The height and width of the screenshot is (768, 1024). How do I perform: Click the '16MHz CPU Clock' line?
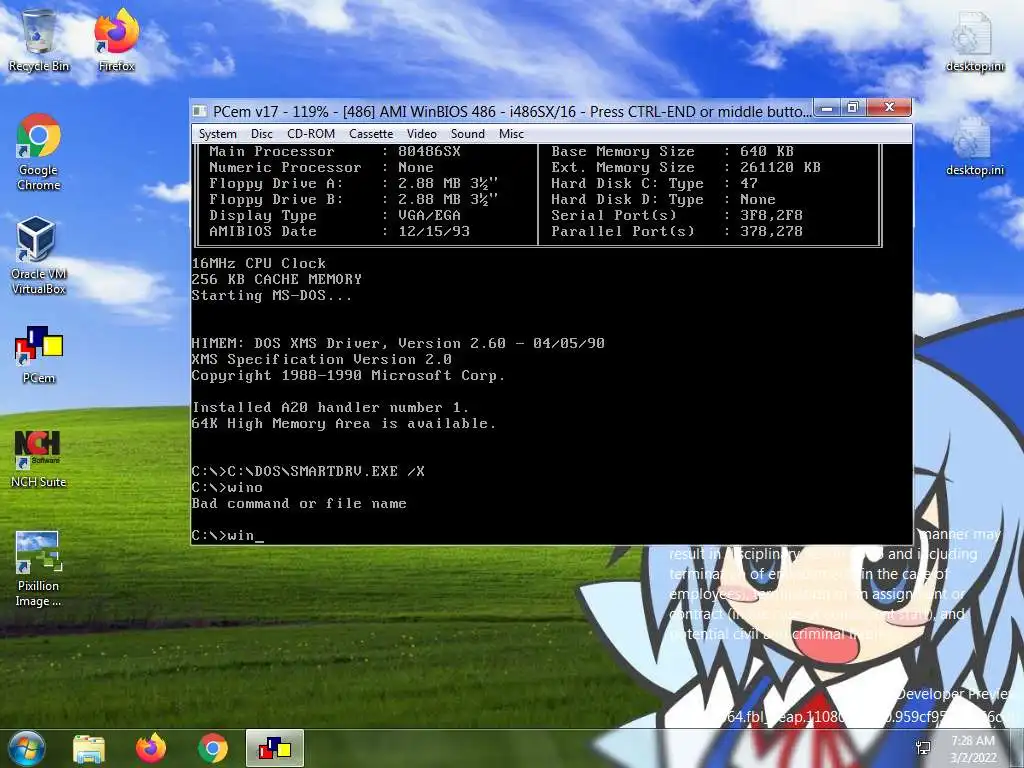pyautogui.click(x=259, y=263)
